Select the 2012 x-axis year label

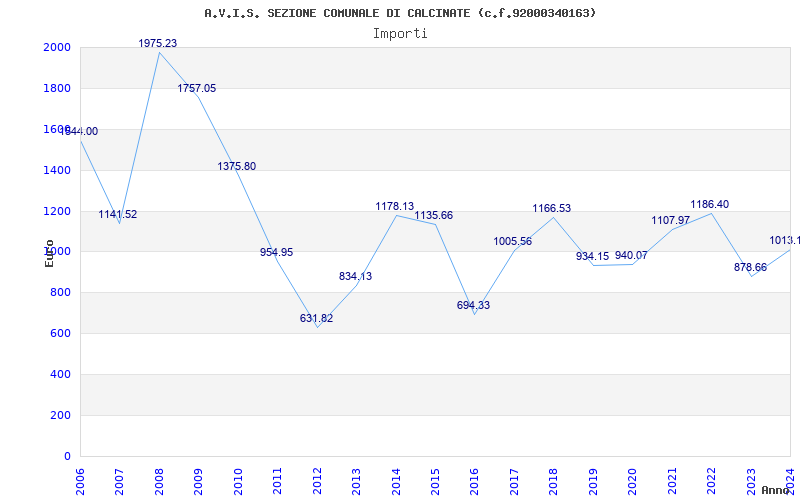pos(317,482)
